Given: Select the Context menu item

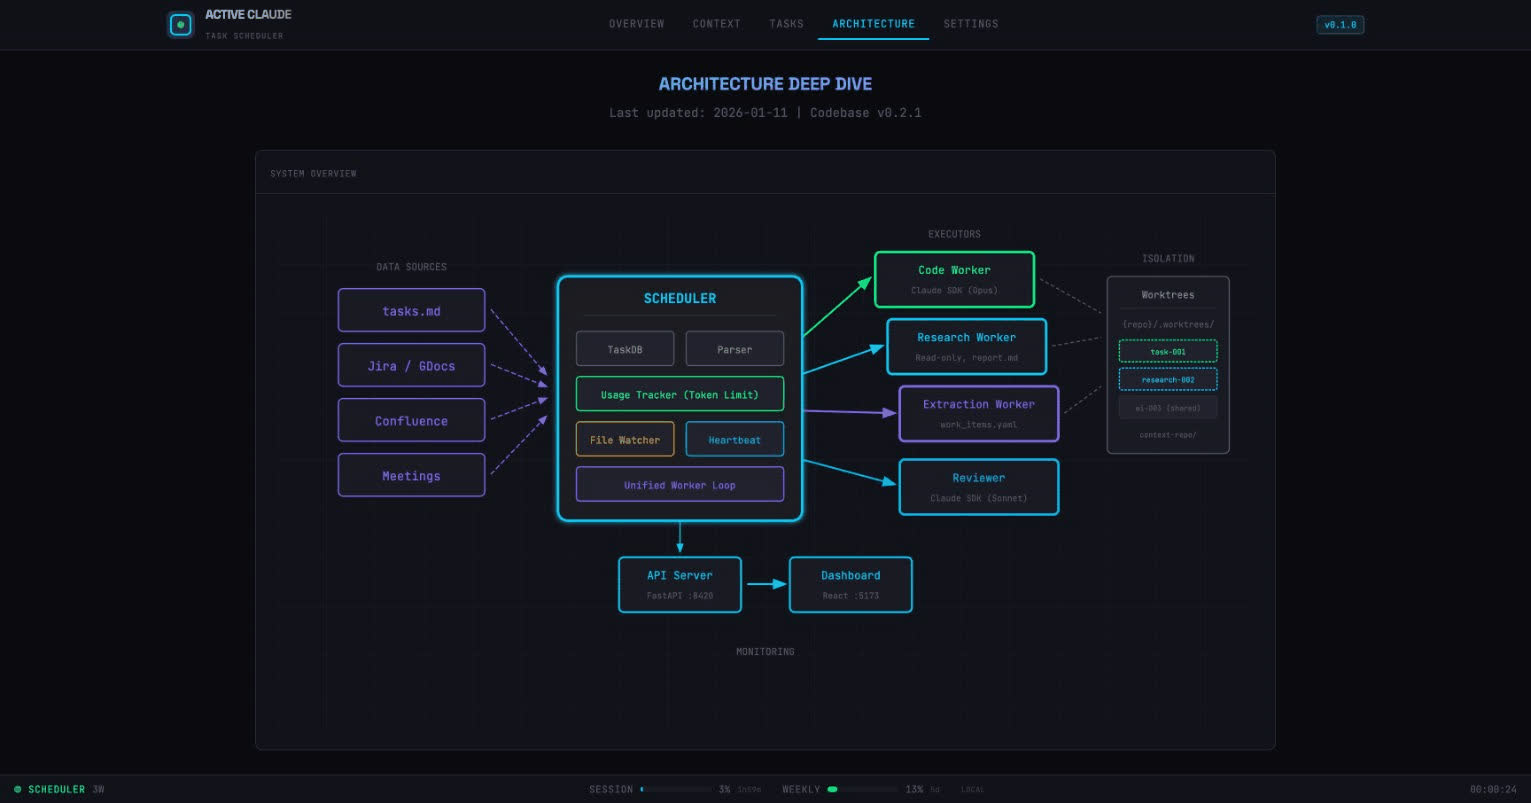Looking at the screenshot, I should click(x=716, y=24).
